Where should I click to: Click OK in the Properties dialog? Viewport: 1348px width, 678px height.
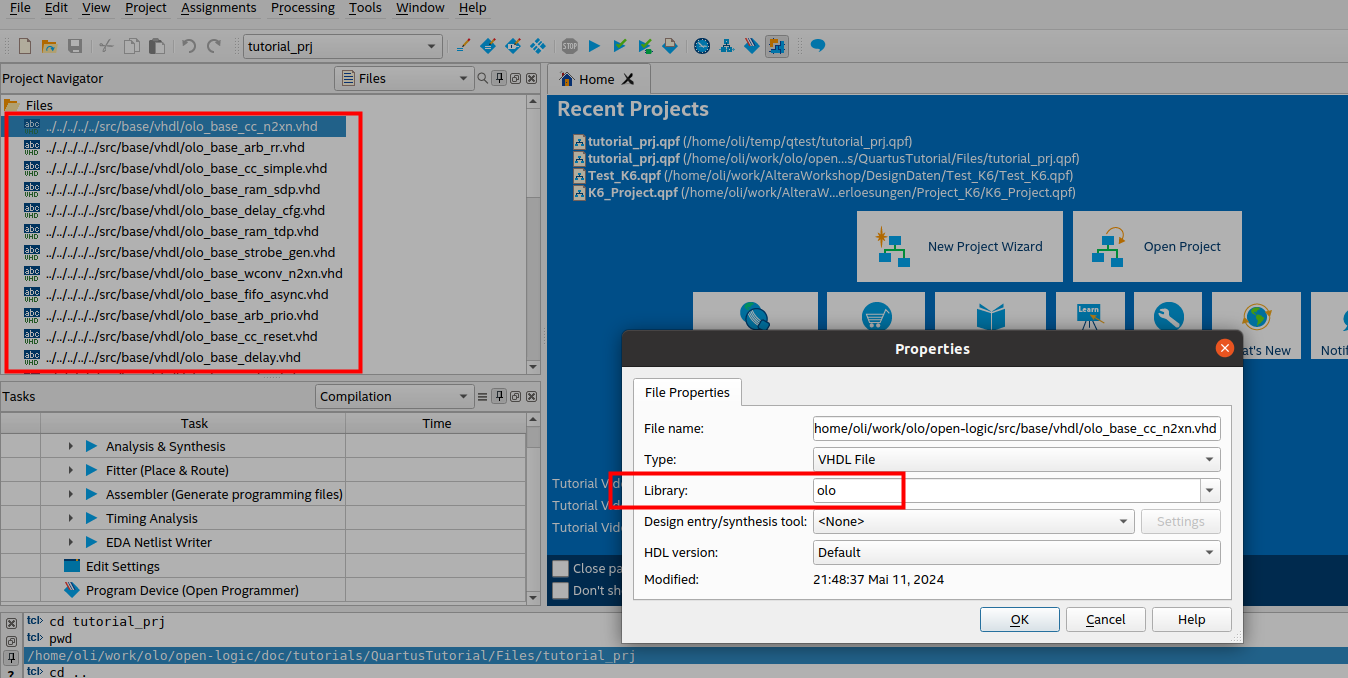pyautogui.click(x=1019, y=619)
